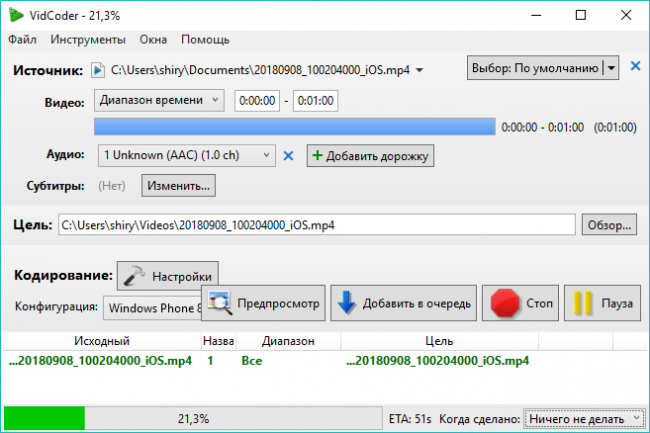Open Инструменты menu
The height and width of the screenshot is (433, 650).
click(x=88, y=40)
